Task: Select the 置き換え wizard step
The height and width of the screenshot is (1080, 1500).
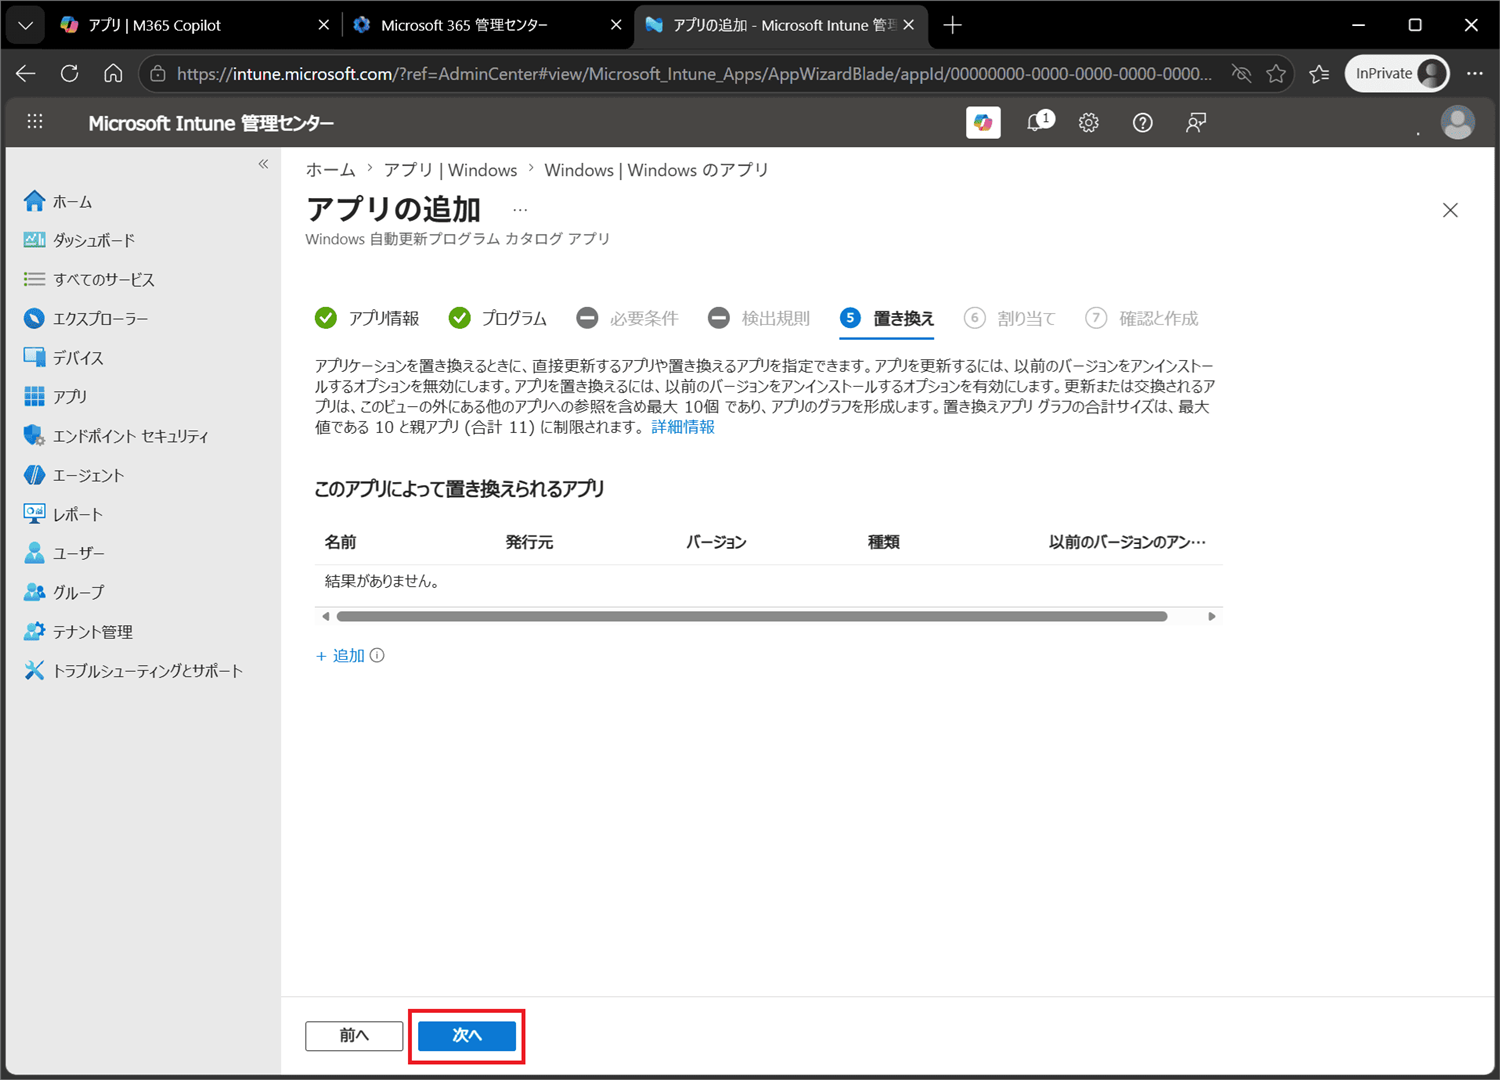Action: (887, 318)
